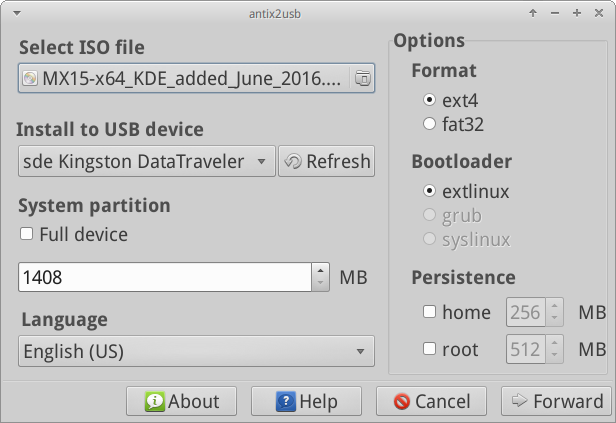Choose extlinux bootloader option
Viewport: 616px width, 423px height.
[429, 191]
